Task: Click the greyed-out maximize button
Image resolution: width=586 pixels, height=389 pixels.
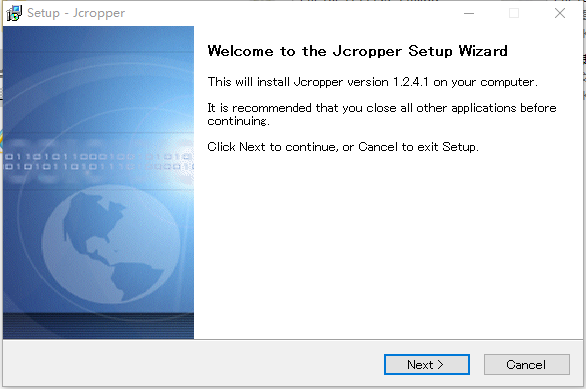Action: [x=514, y=13]
